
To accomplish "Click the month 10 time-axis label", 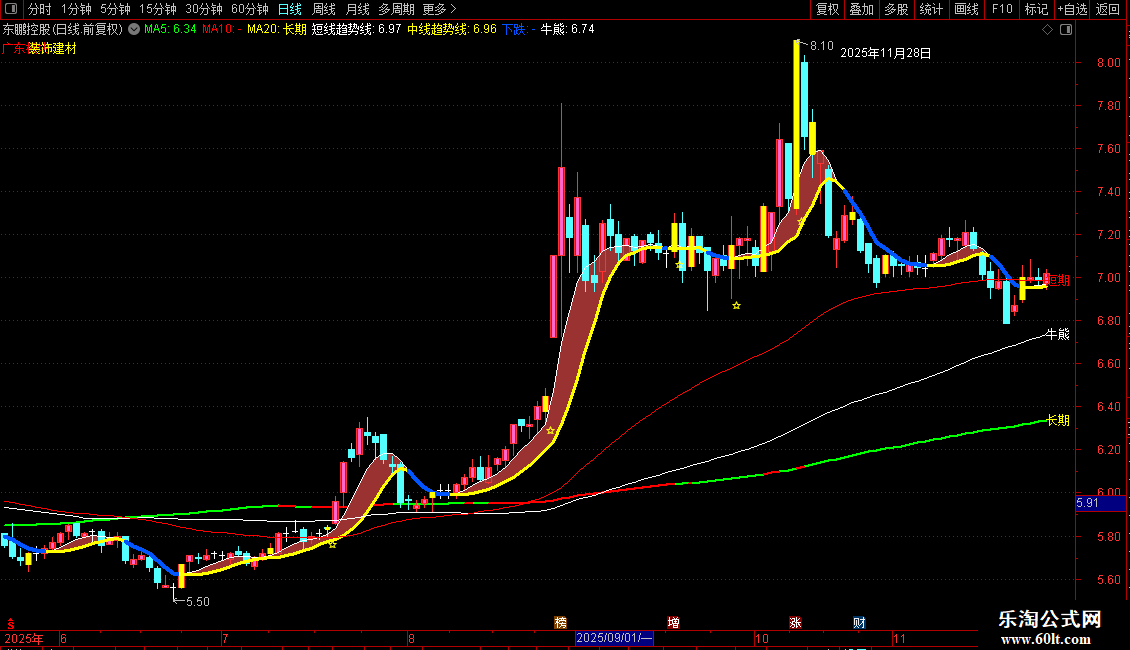I will tap(762, 638).
